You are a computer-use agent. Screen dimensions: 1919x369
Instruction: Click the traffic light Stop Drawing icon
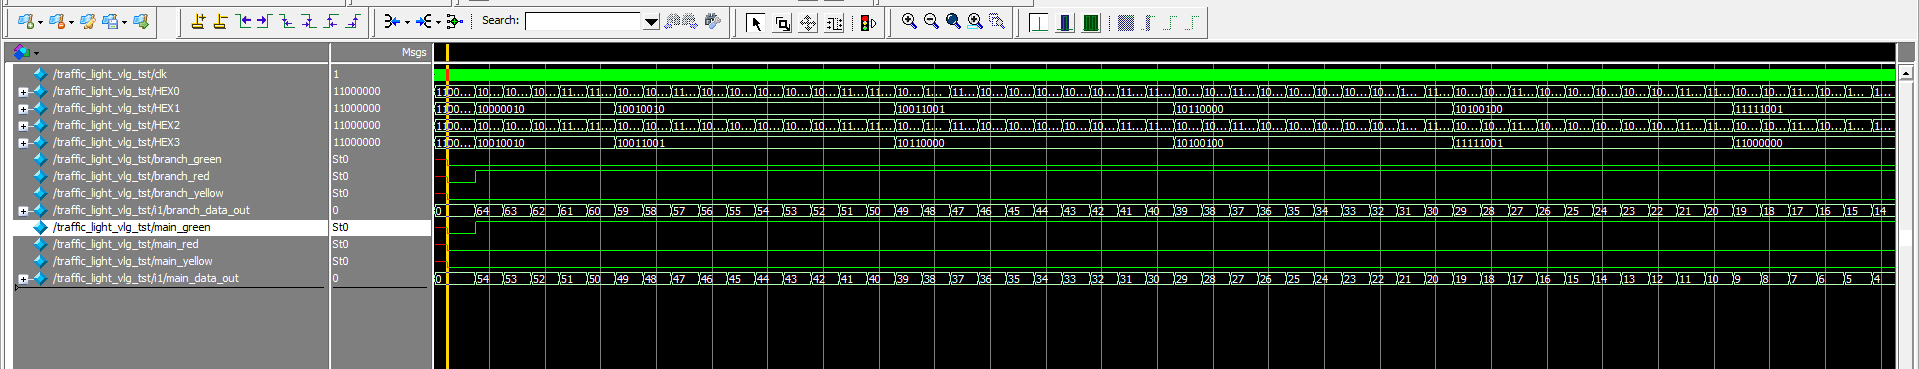point(867,22)
